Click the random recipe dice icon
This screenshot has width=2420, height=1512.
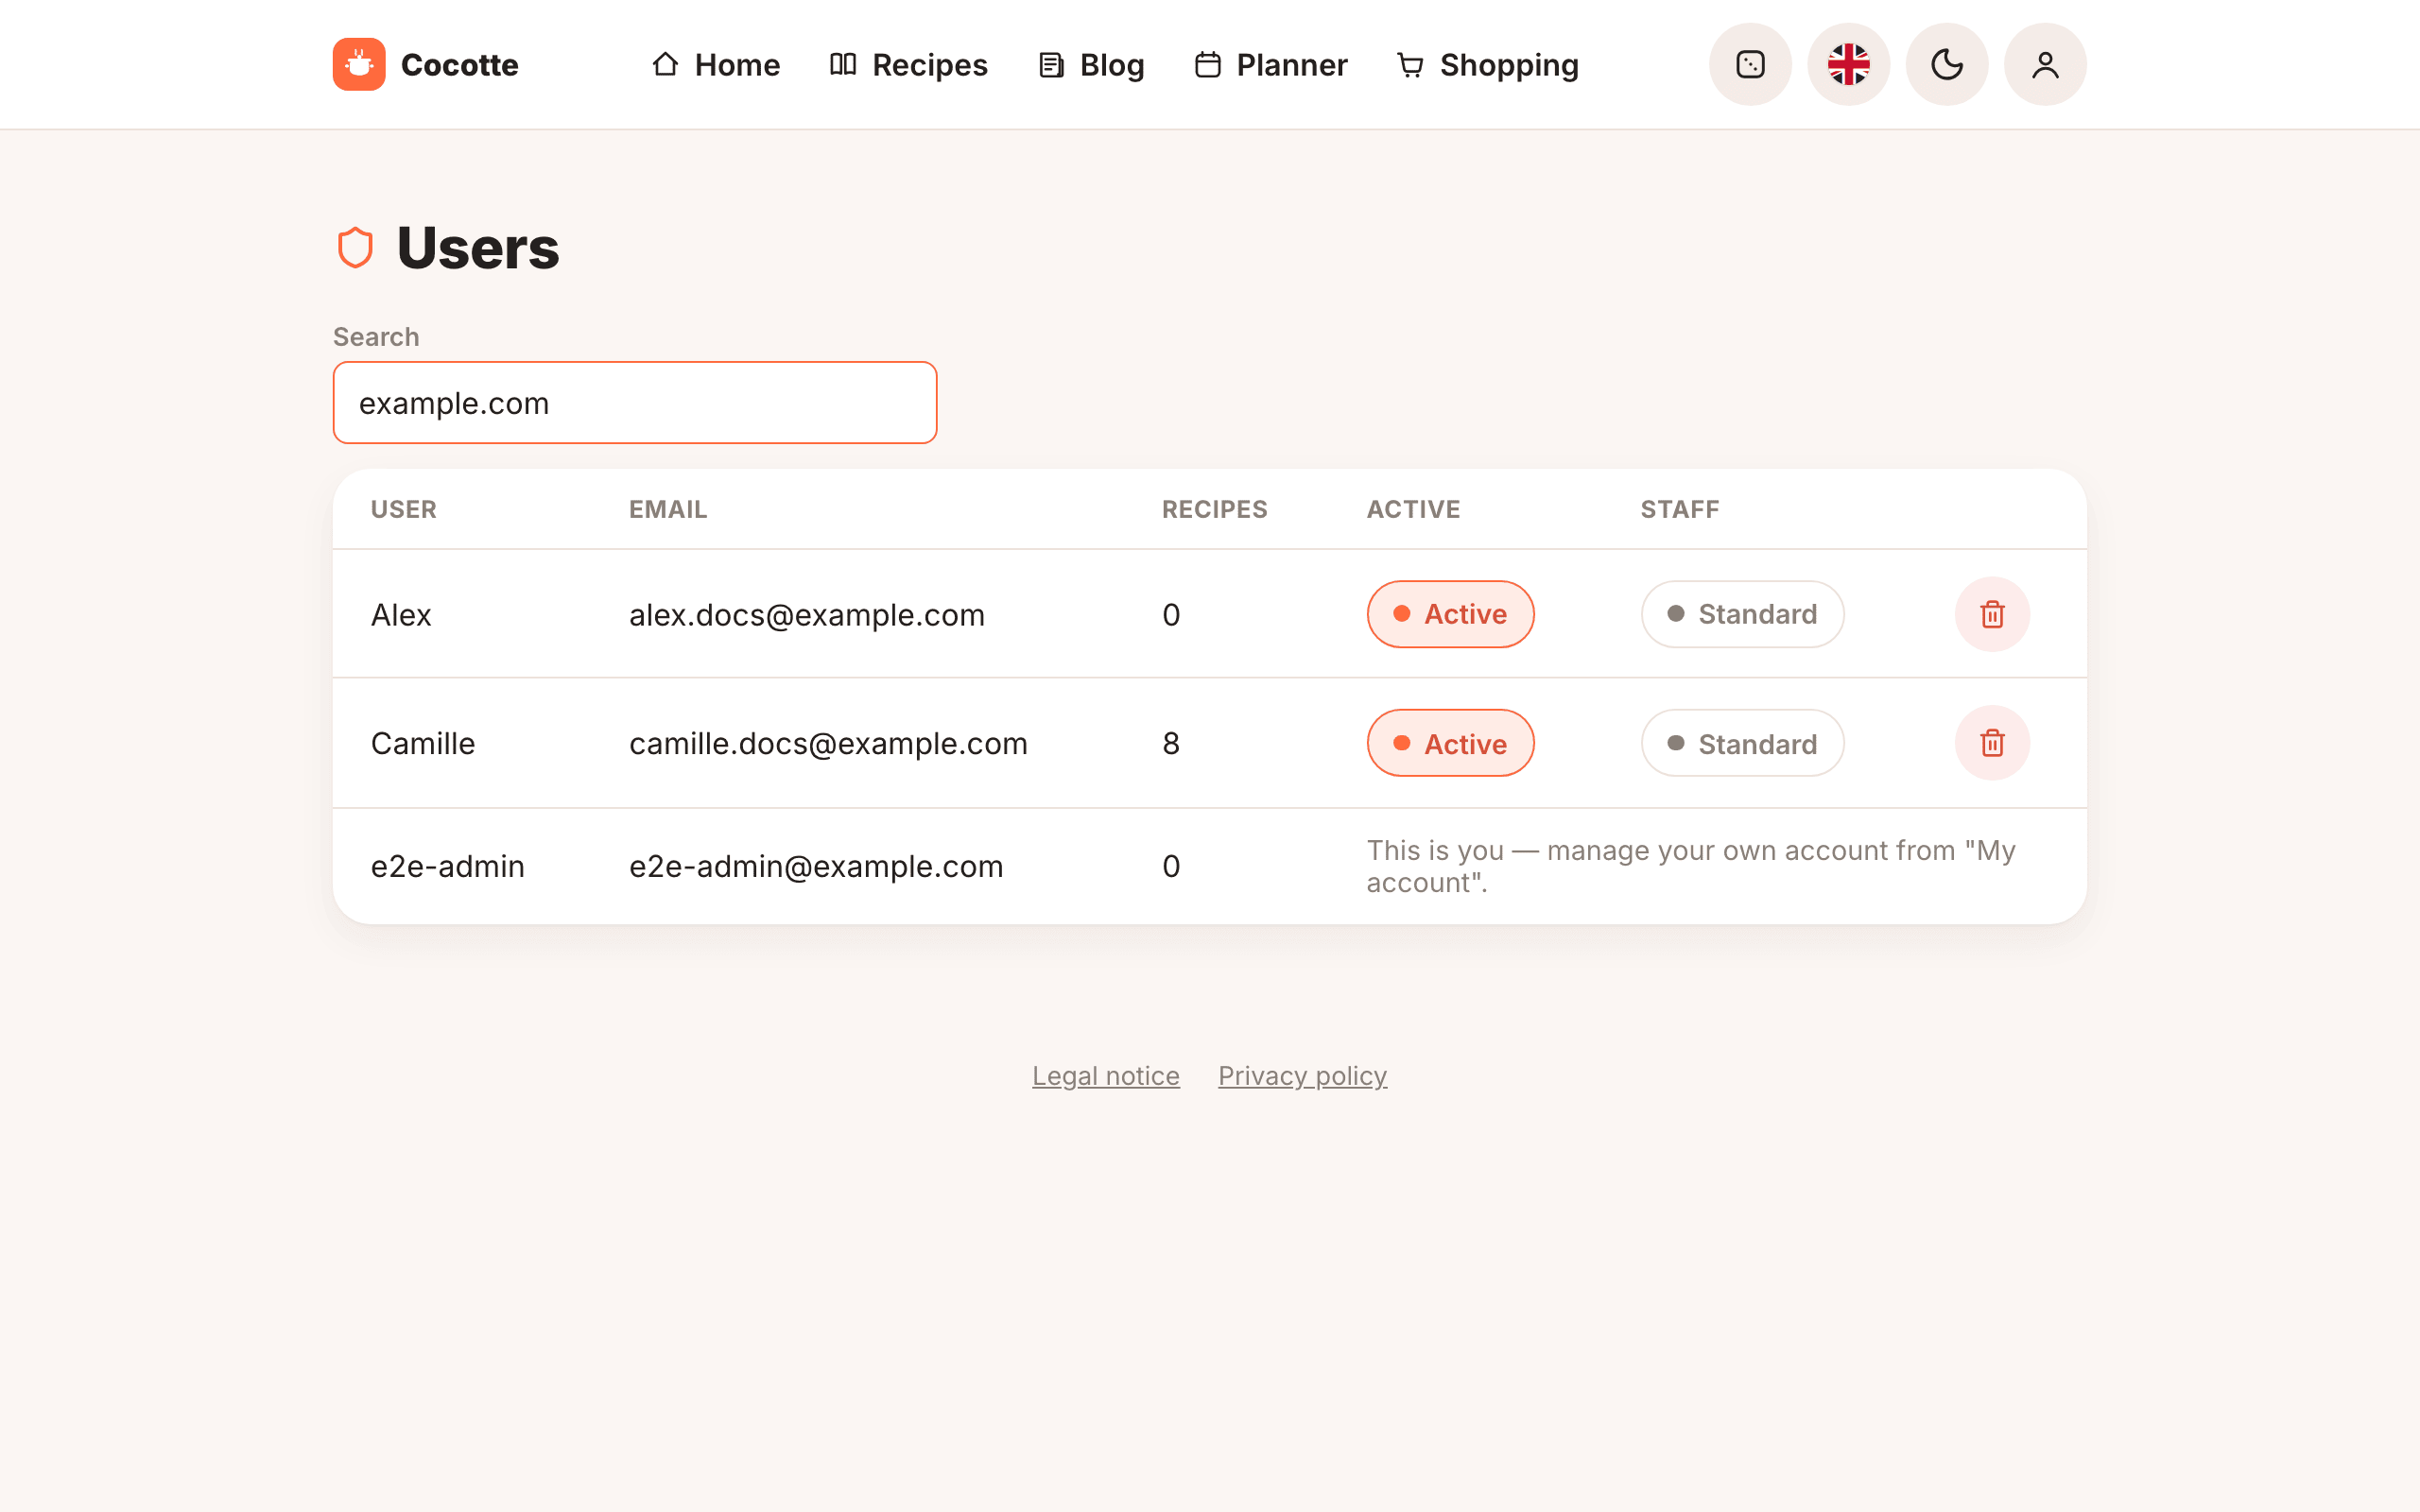point(1750,65)
